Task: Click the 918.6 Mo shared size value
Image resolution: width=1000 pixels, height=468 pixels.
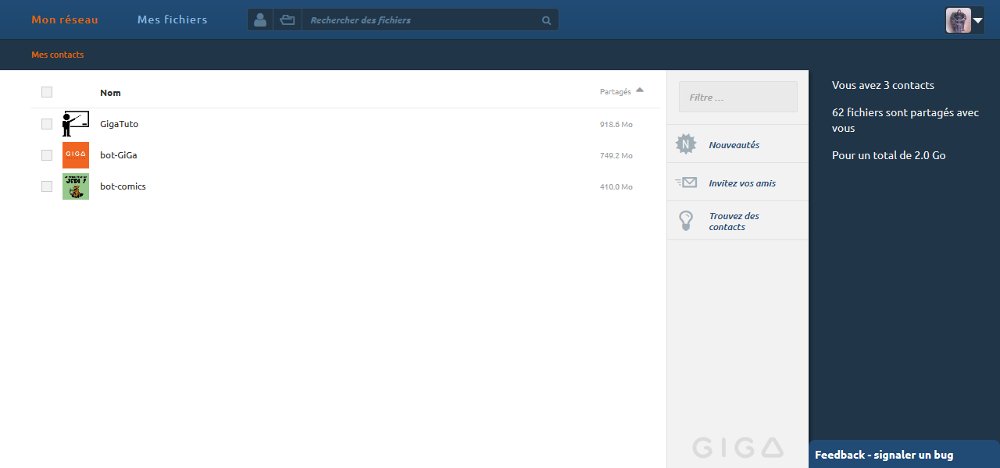Action: click(616, 124)
